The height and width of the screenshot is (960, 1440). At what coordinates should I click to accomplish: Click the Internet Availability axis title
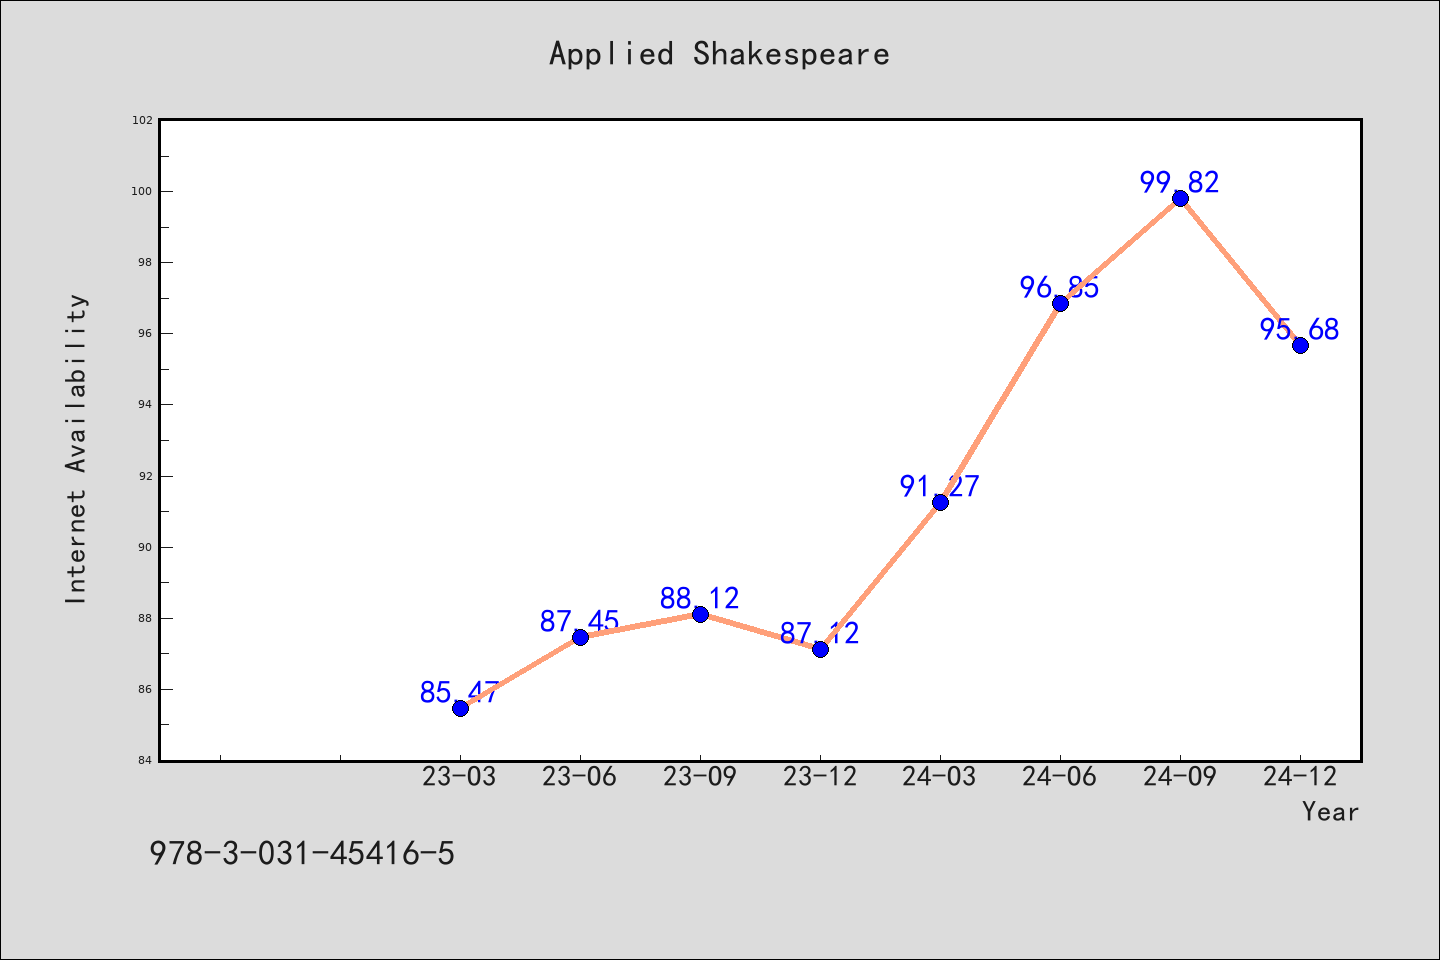[77, 448]
